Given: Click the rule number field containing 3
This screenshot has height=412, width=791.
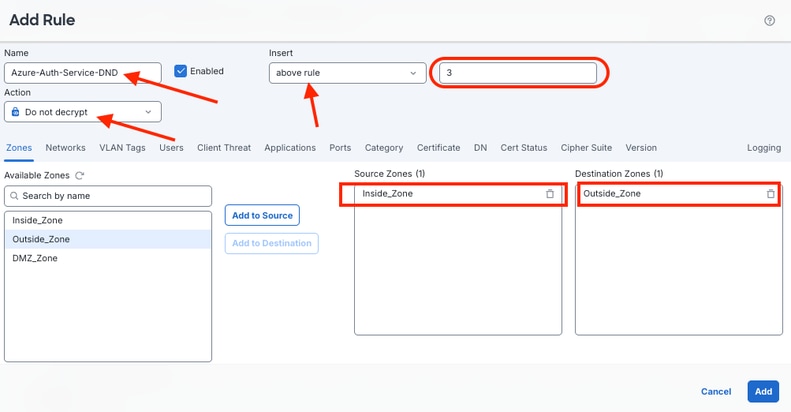Looking at the screenshot, I should tap(518, 73).
